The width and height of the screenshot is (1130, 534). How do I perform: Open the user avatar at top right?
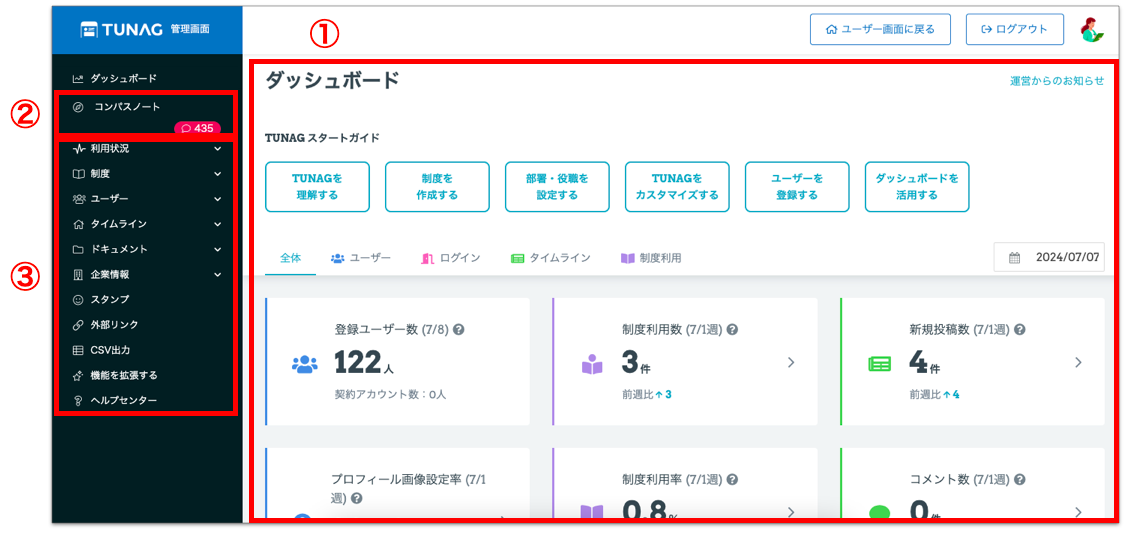pyautogui.click(x=1093, y=30)
